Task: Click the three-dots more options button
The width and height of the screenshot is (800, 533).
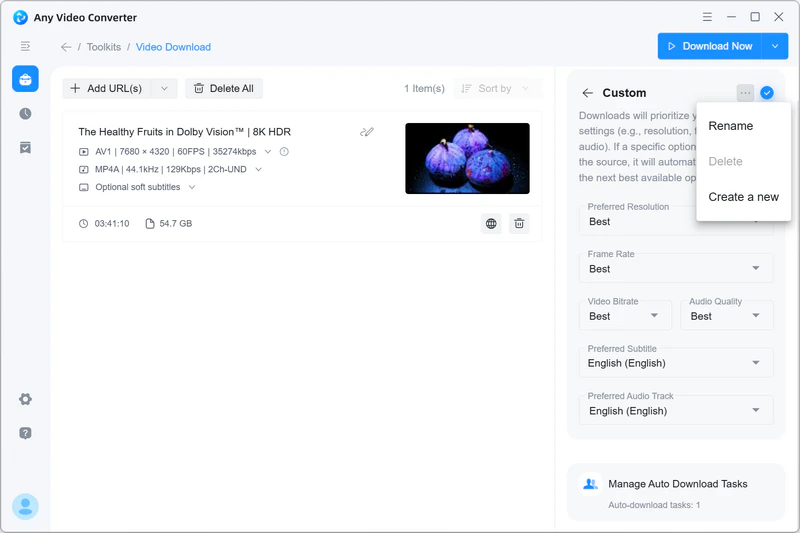Action: pyautogui.click(x=745, y=93)
